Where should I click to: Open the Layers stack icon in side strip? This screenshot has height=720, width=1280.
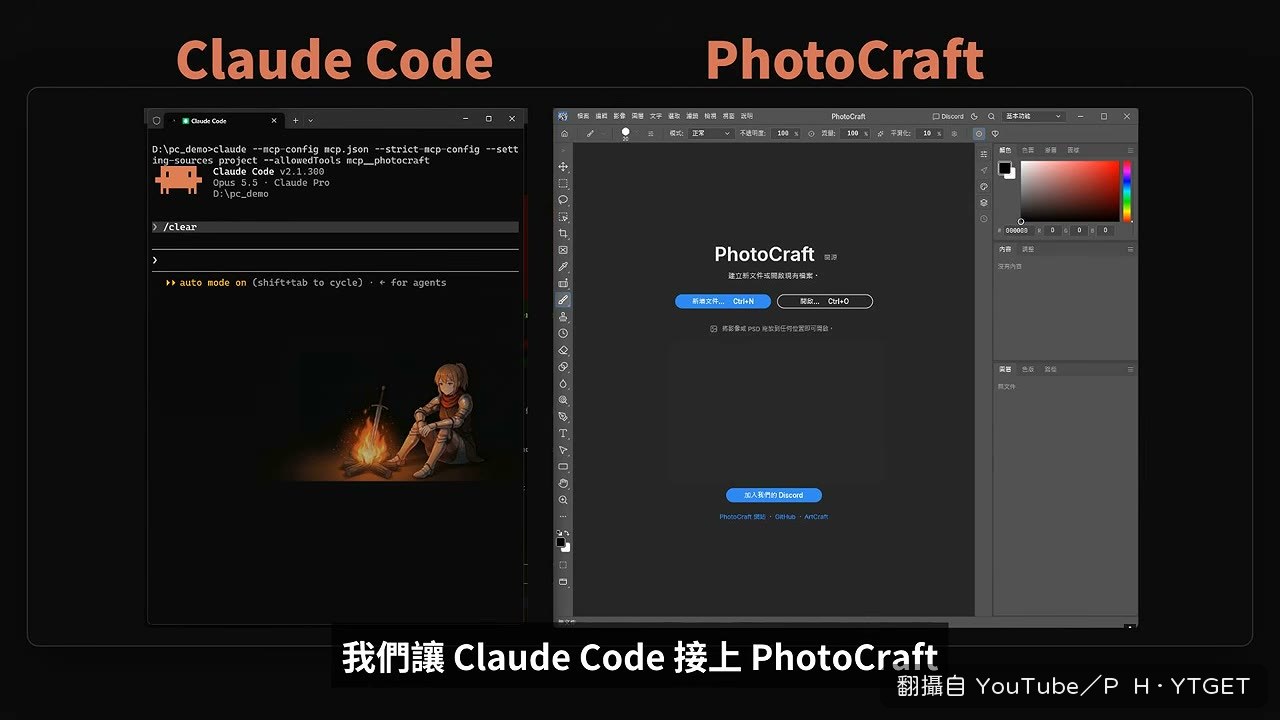click(984, 202)
